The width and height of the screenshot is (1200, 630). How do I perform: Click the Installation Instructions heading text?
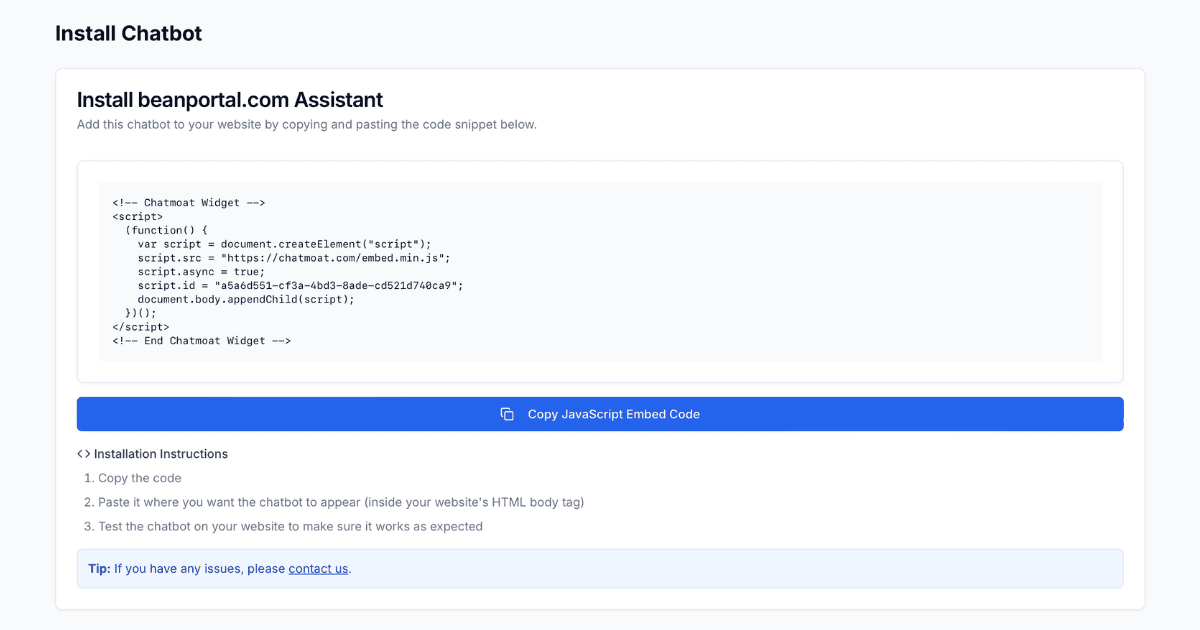coord(161,454)
